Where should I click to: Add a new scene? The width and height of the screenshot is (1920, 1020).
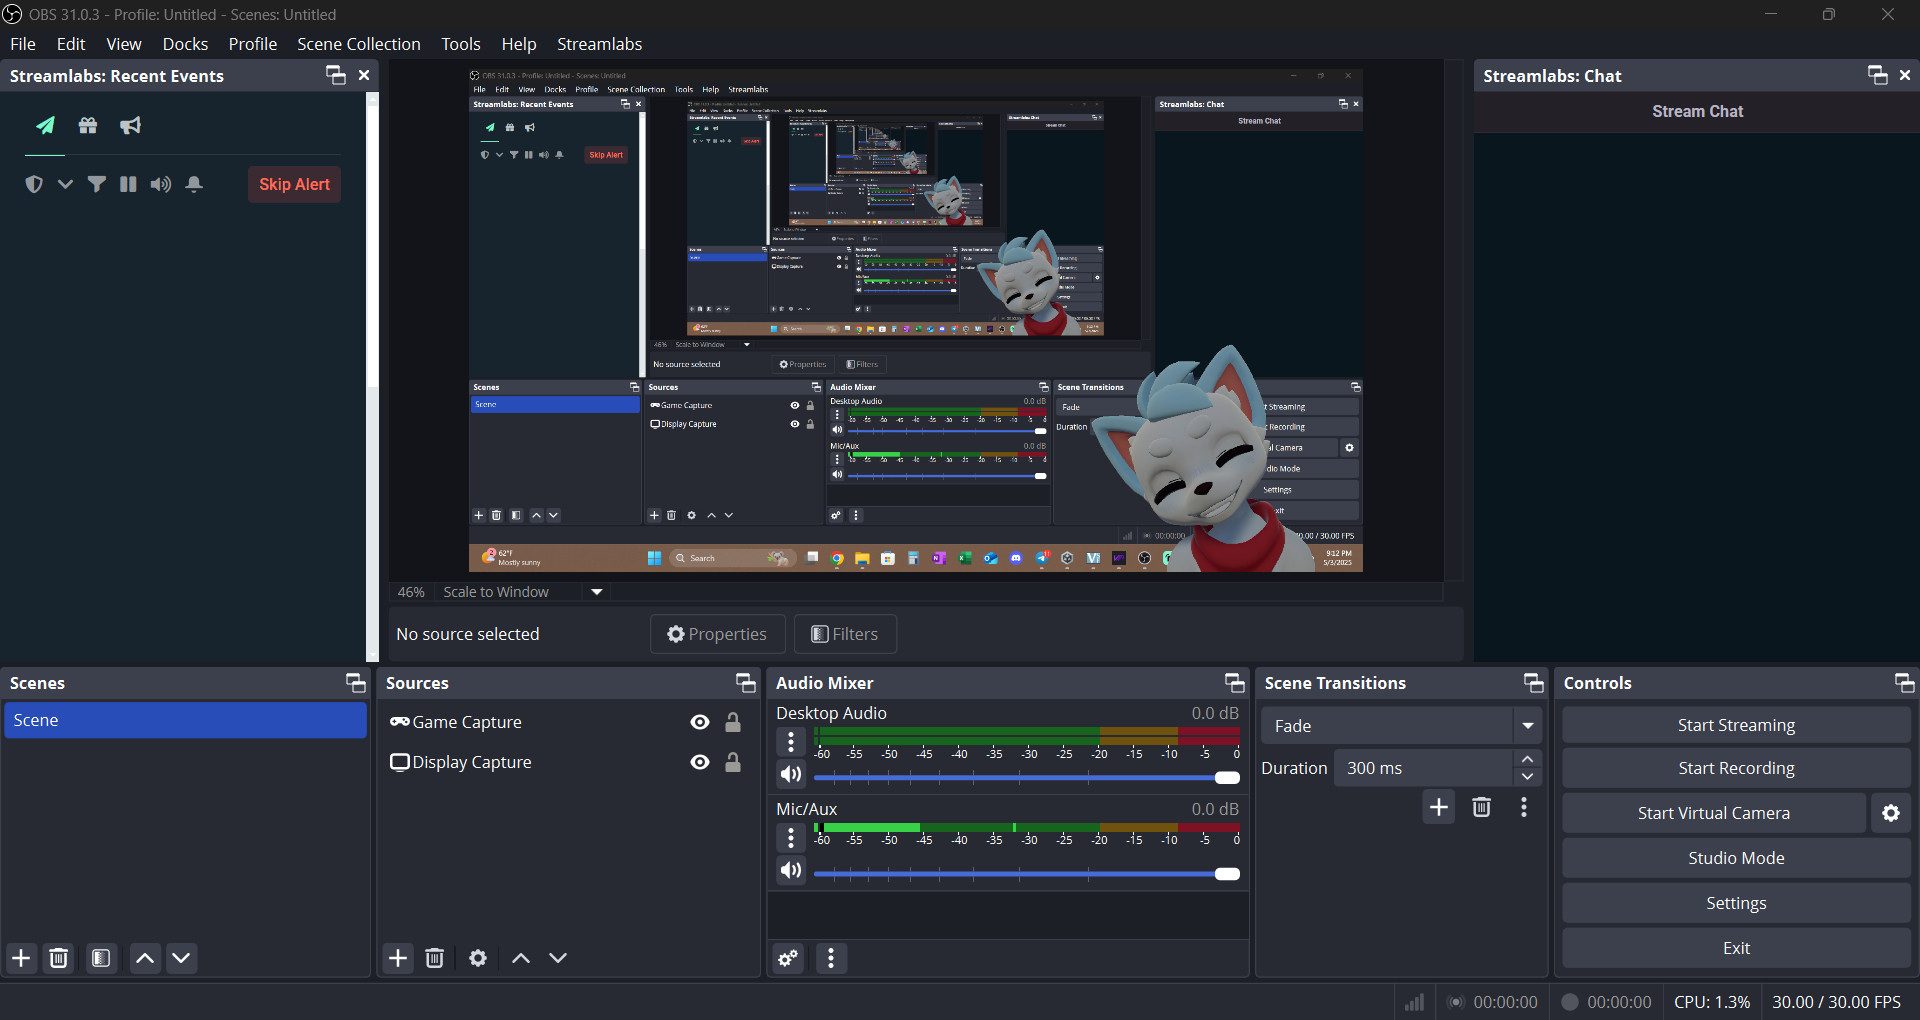21,958
